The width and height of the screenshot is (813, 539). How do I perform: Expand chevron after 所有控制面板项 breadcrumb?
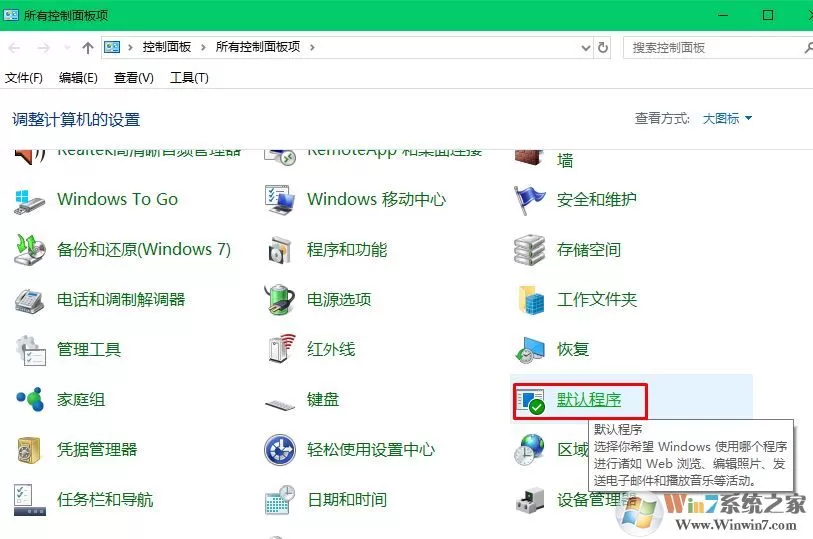click(x=312, y=48)
